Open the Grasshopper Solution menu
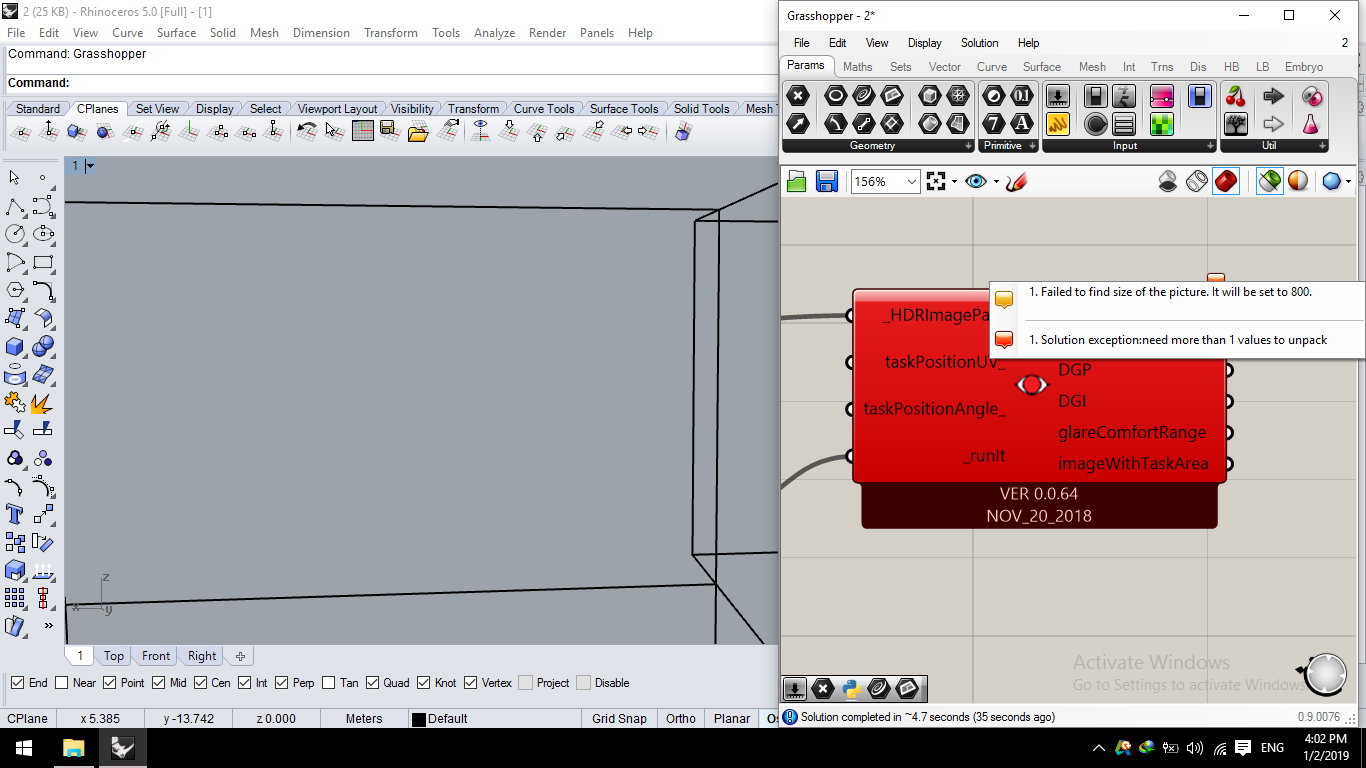 click(979, 43)
